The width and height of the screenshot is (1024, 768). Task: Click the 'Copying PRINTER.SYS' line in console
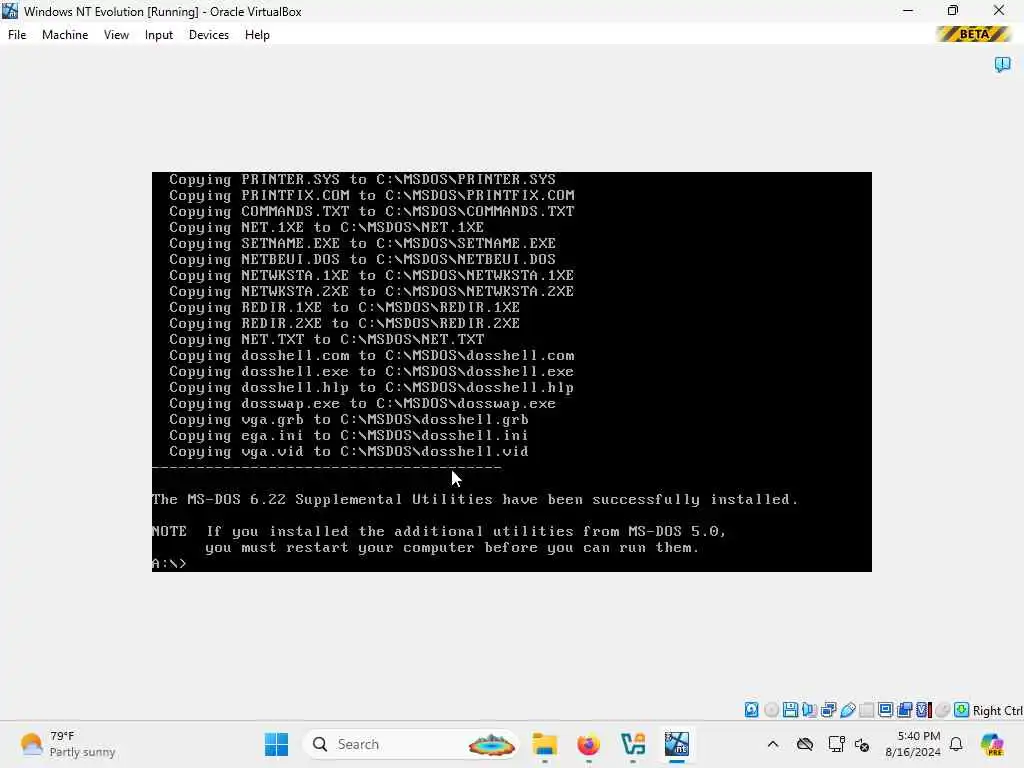tap(362, 180)
